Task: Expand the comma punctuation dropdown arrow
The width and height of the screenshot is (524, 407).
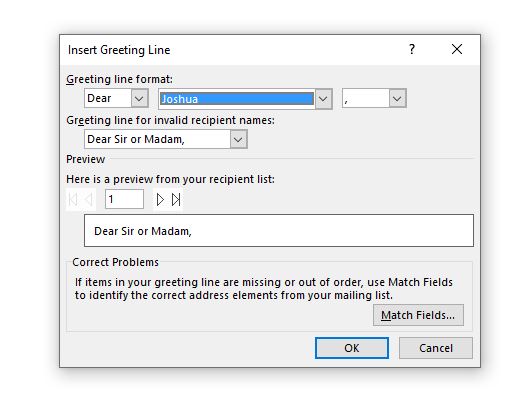Action: click(397, 98)
